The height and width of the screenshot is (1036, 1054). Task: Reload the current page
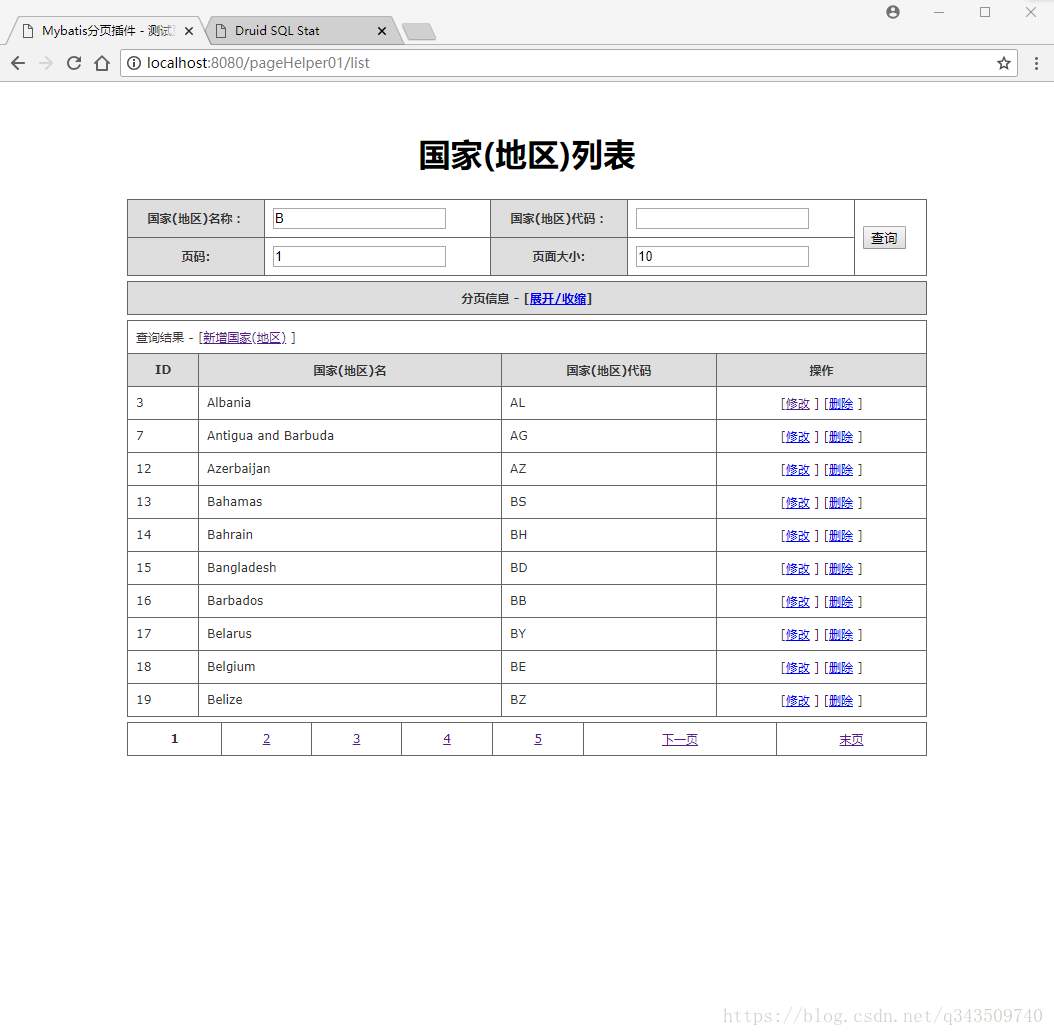coord(74,63)
